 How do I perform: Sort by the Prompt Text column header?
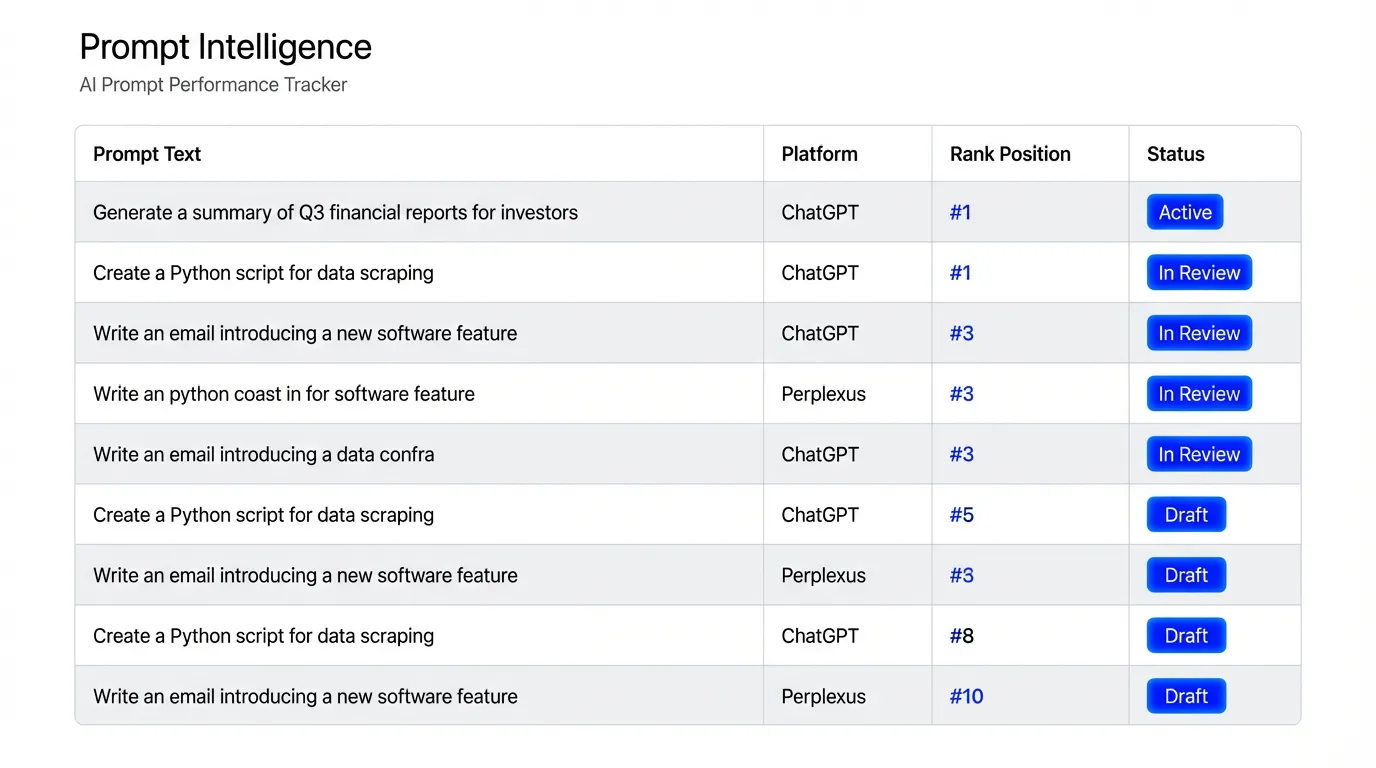pyautogui.click(x=147, y=154)
